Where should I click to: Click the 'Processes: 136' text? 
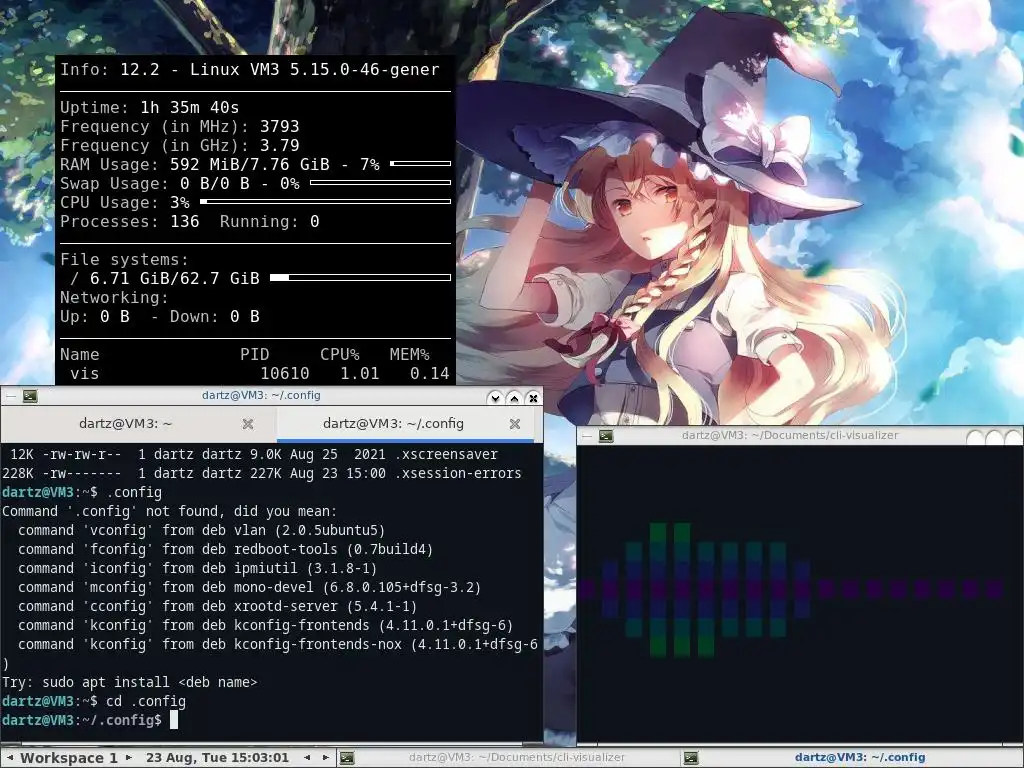coord(129,222)
